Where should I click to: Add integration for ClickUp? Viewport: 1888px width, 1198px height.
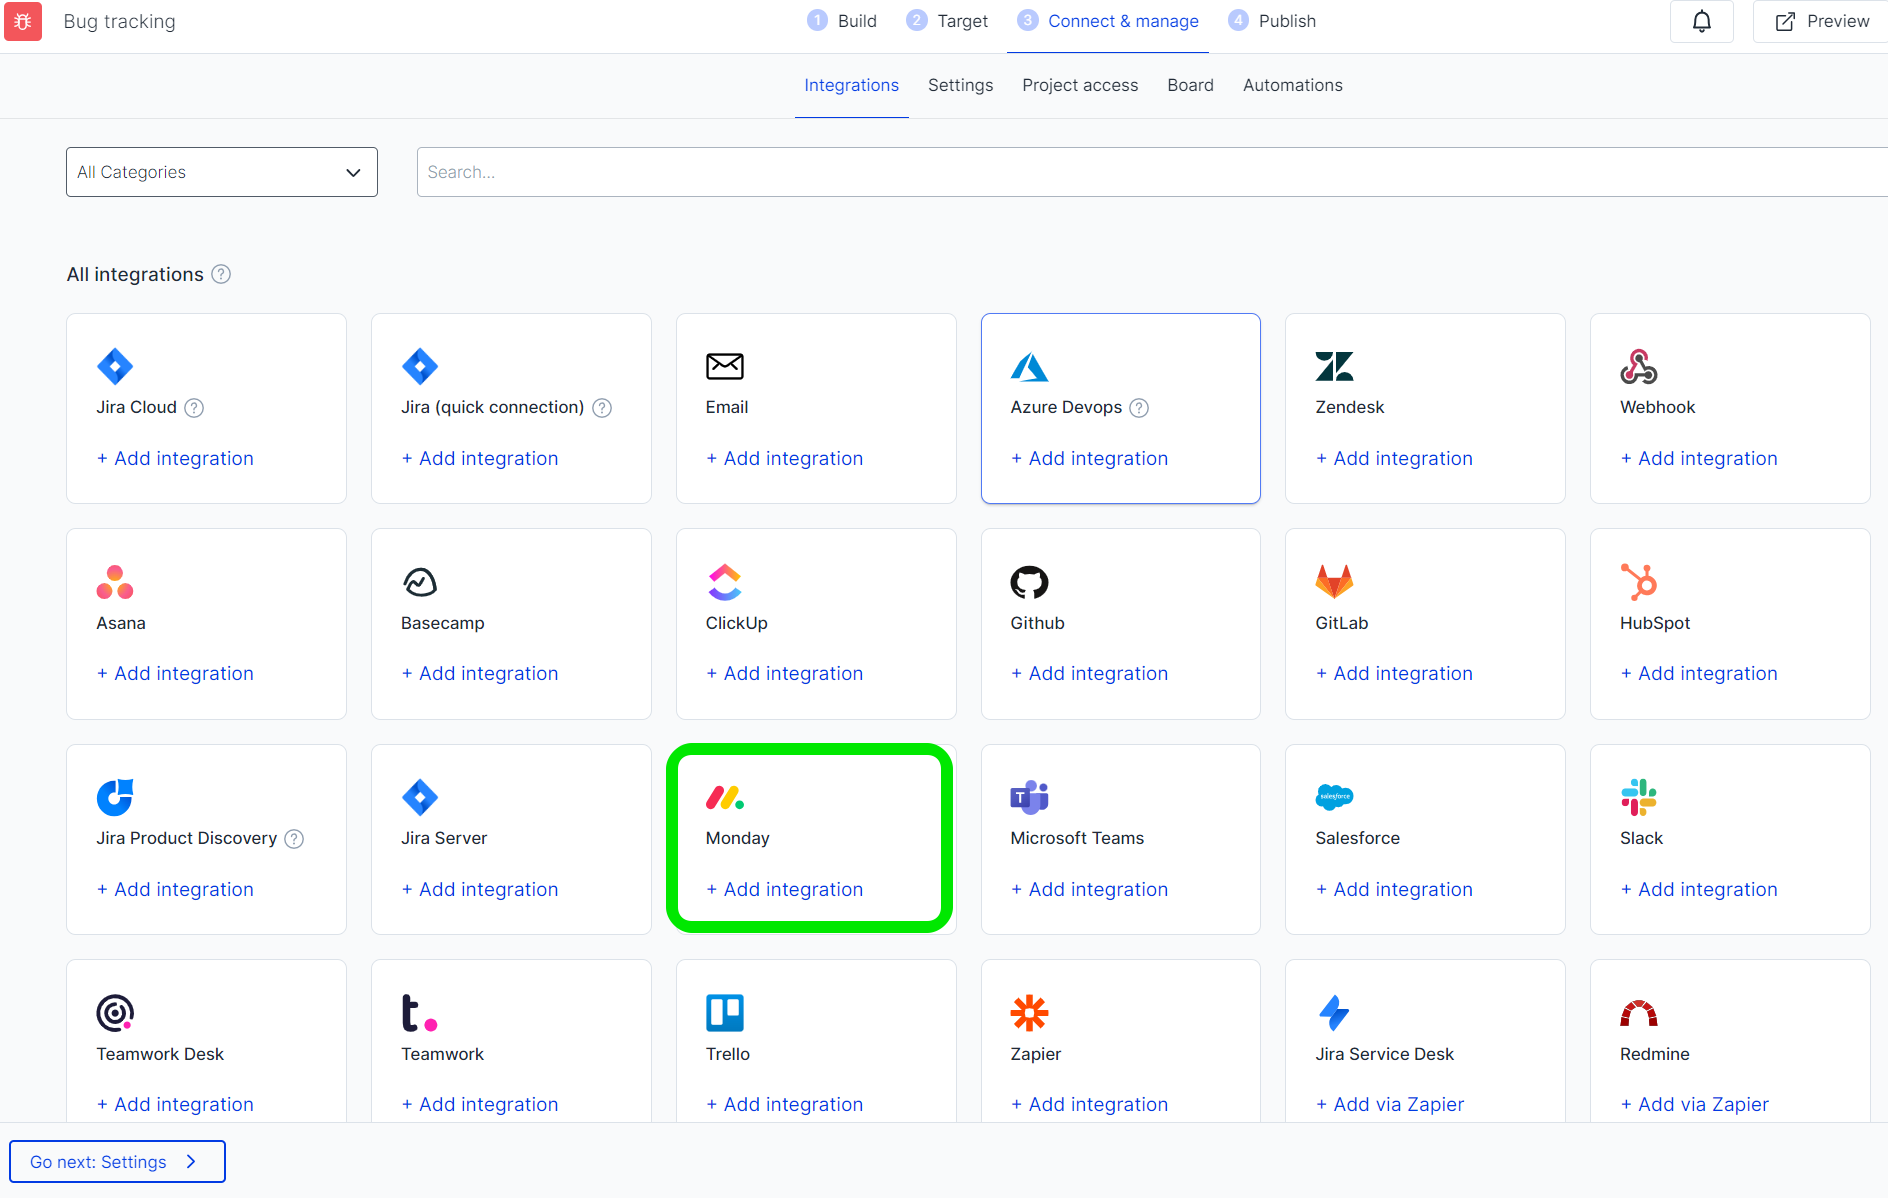785,674
